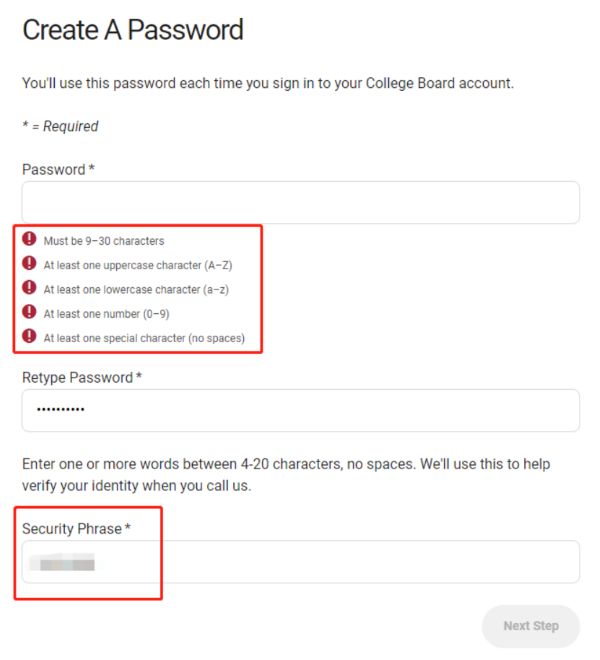Click the error icon beside uppercase character rule
600x660 pixels.
(x=29, y=264)
